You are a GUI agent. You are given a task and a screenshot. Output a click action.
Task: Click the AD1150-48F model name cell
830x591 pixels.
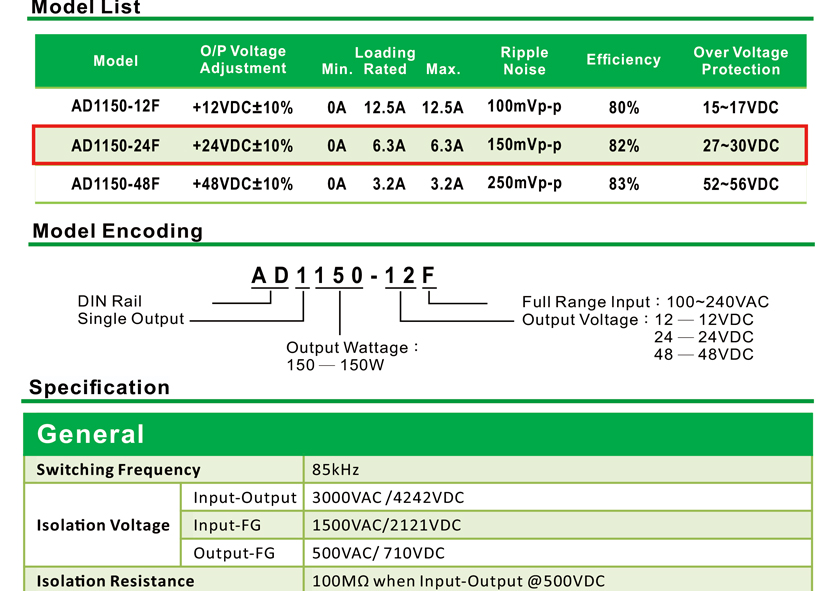(x=115, y=184)
